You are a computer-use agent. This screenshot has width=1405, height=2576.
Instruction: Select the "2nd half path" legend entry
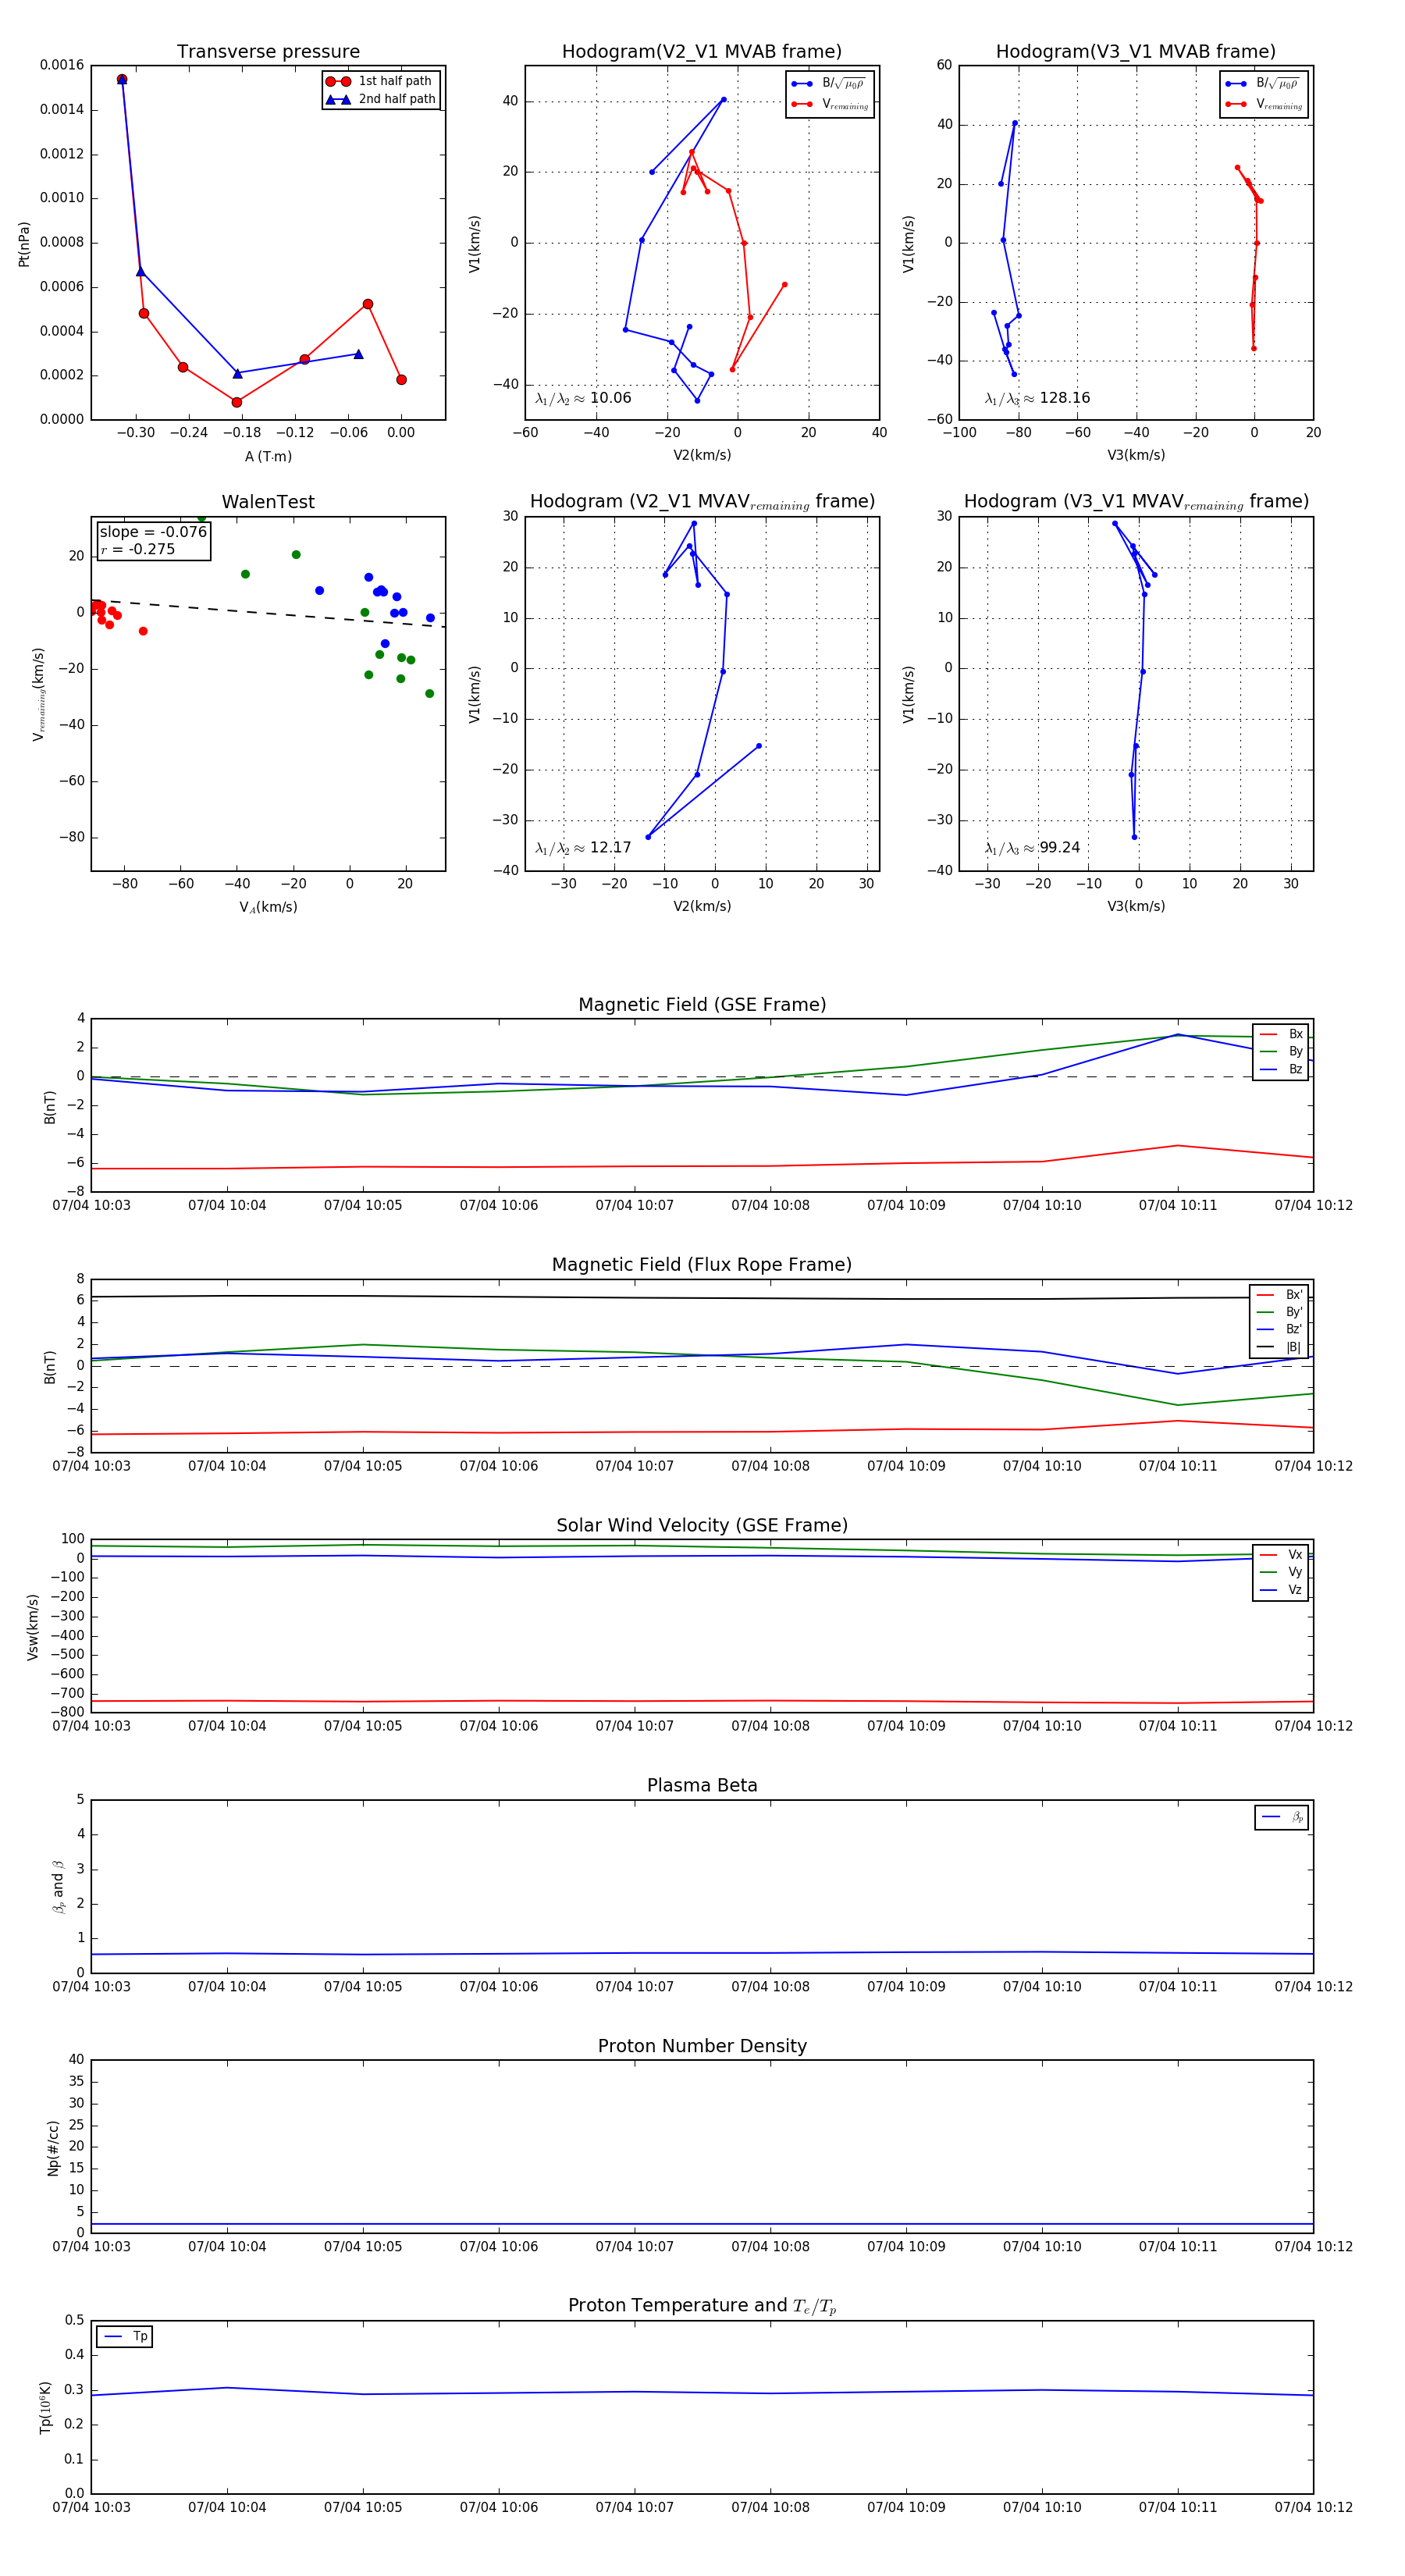tap(380, 99)
